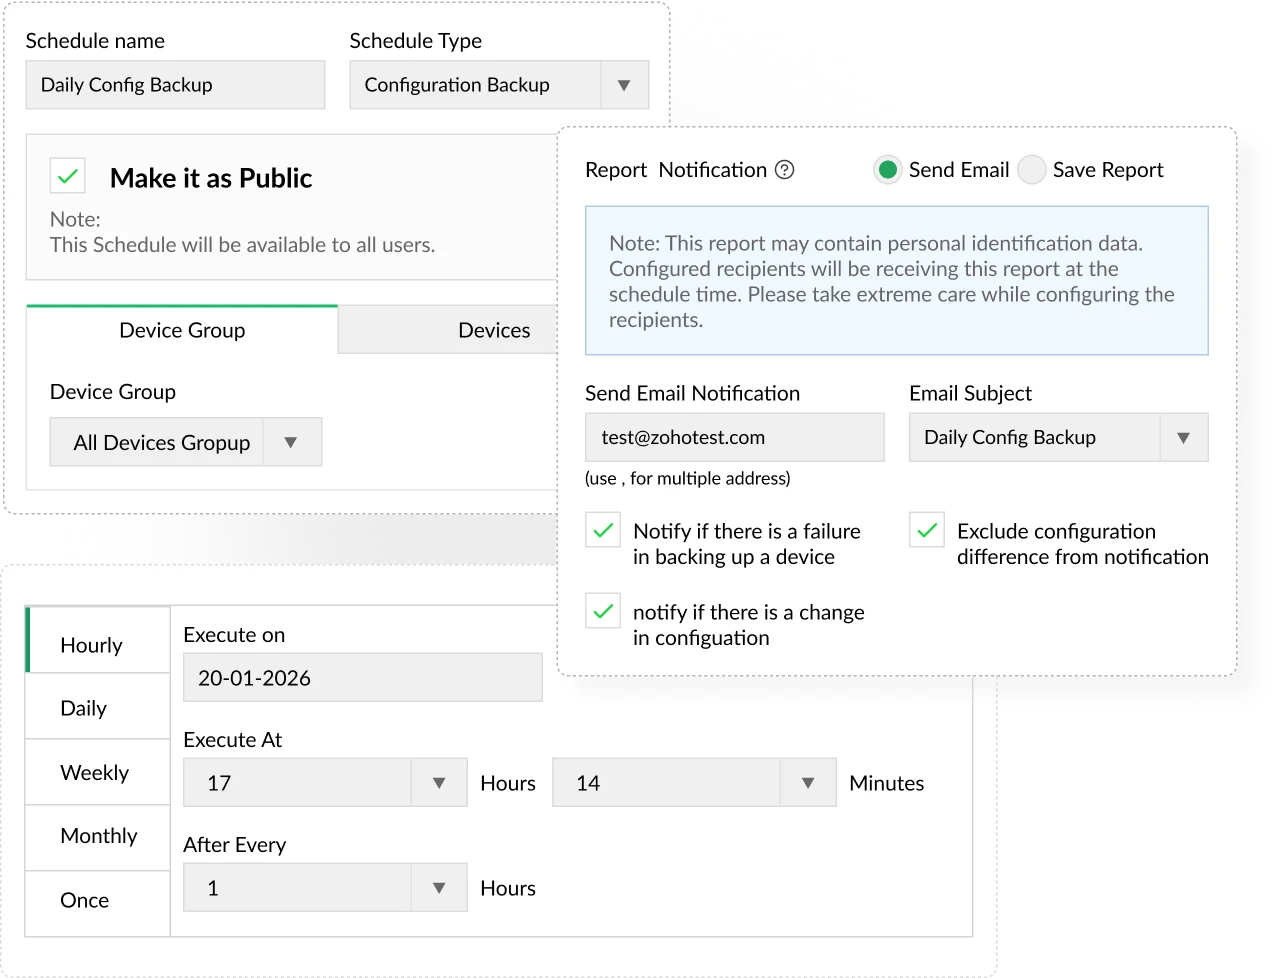Uncheck notify if there is a change in configuation
The width and height of the screenshot is (1274, 978).
tap(601, 611)
